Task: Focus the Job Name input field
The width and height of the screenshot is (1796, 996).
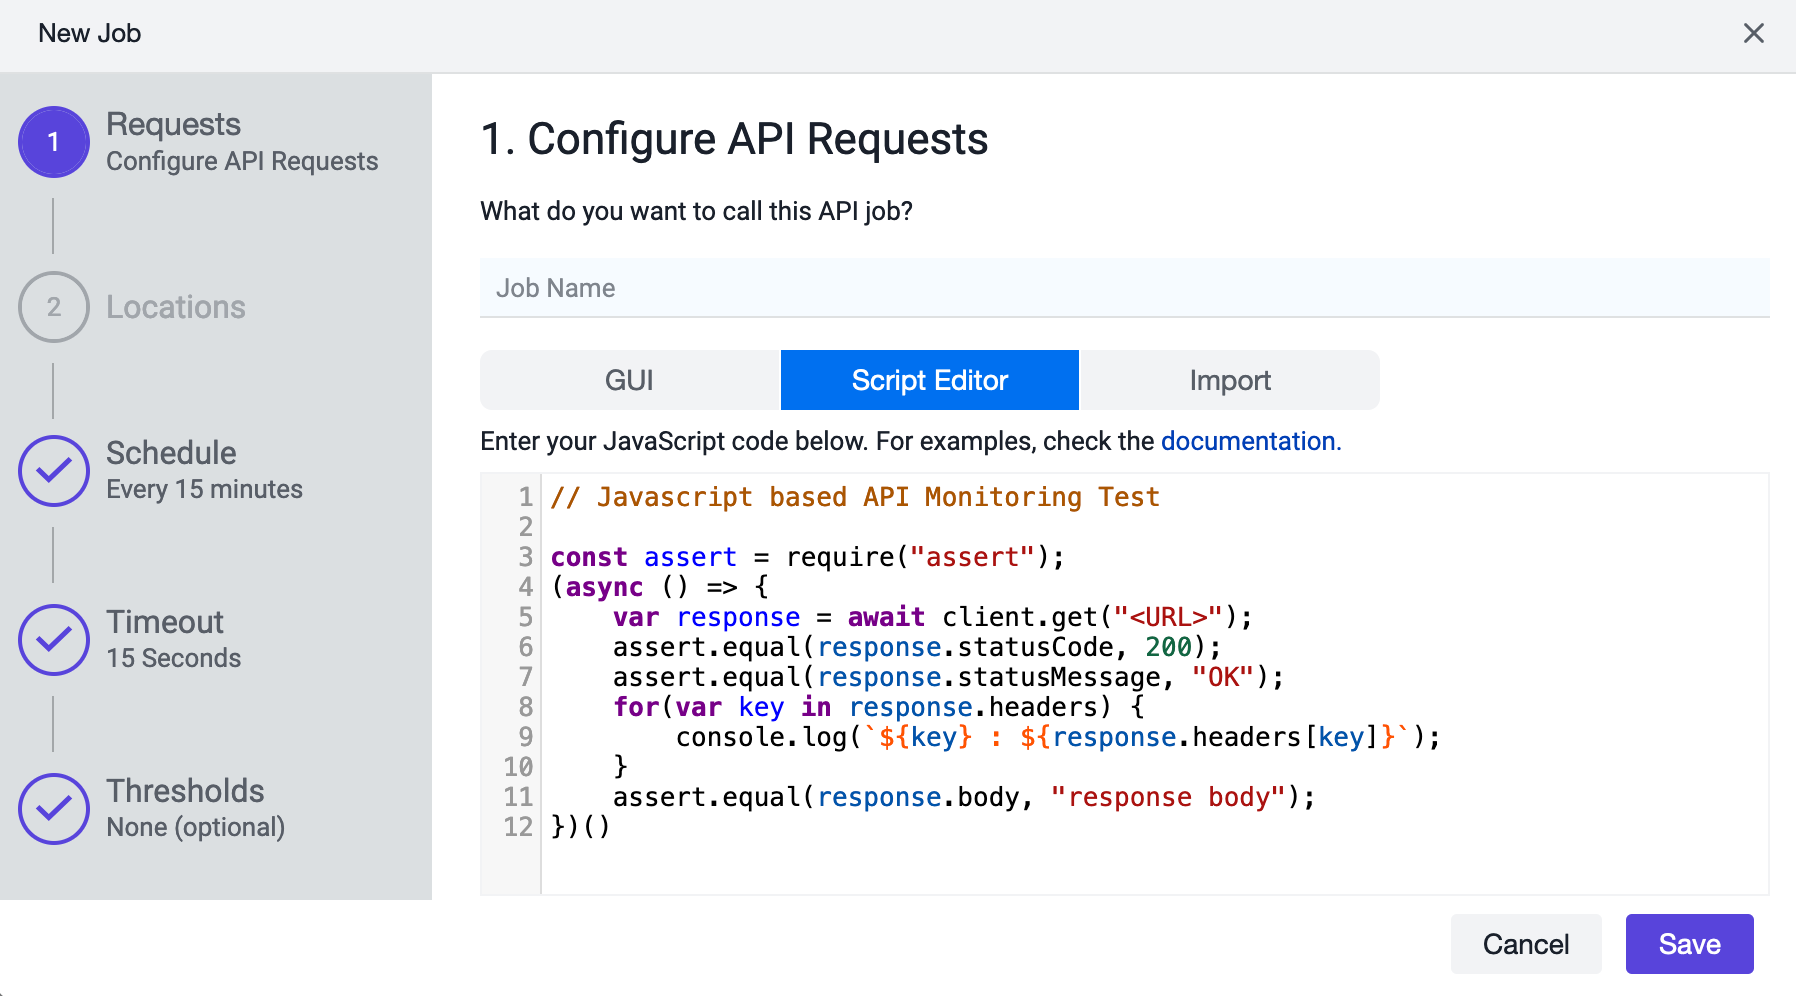Action: [x=1124, y=288]
